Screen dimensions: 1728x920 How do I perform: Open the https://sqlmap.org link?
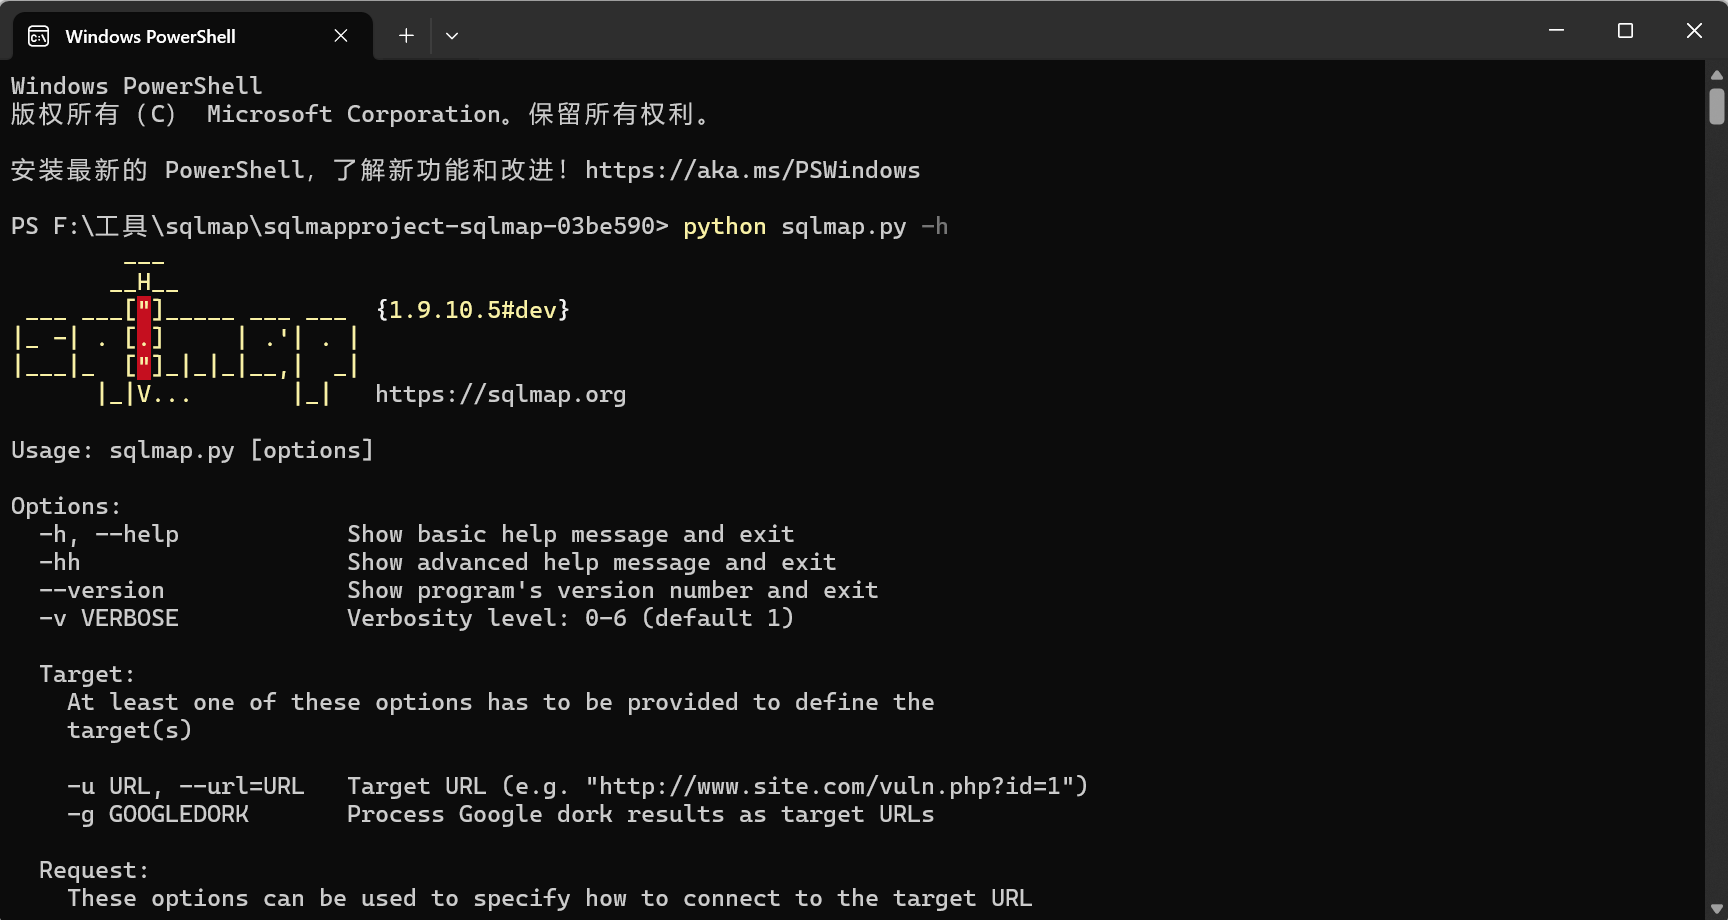coord(501,393)
